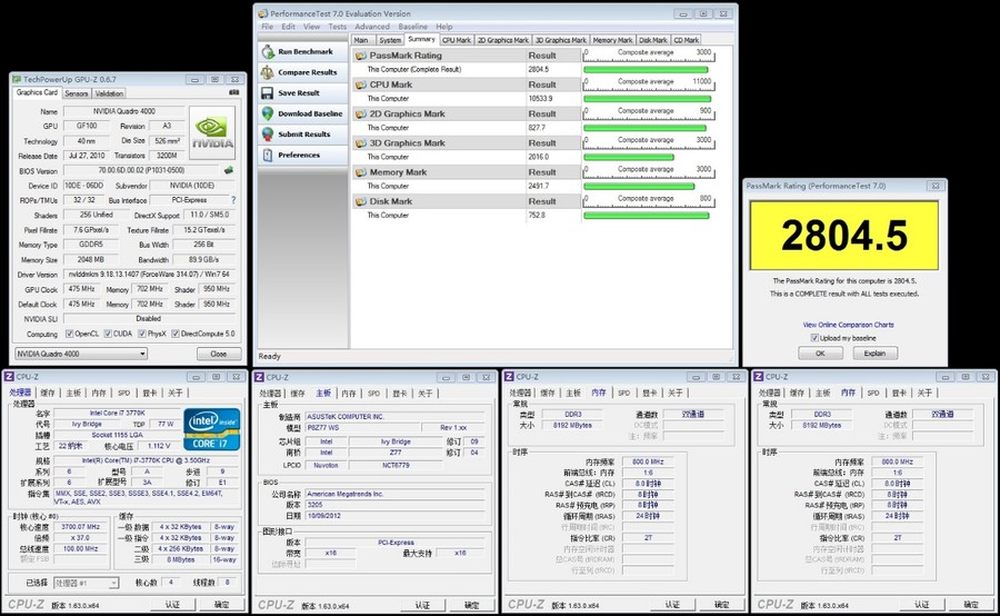Click the Ready status bar text
This screenshot has height=616, width=1000.
[x=269, y=356]
